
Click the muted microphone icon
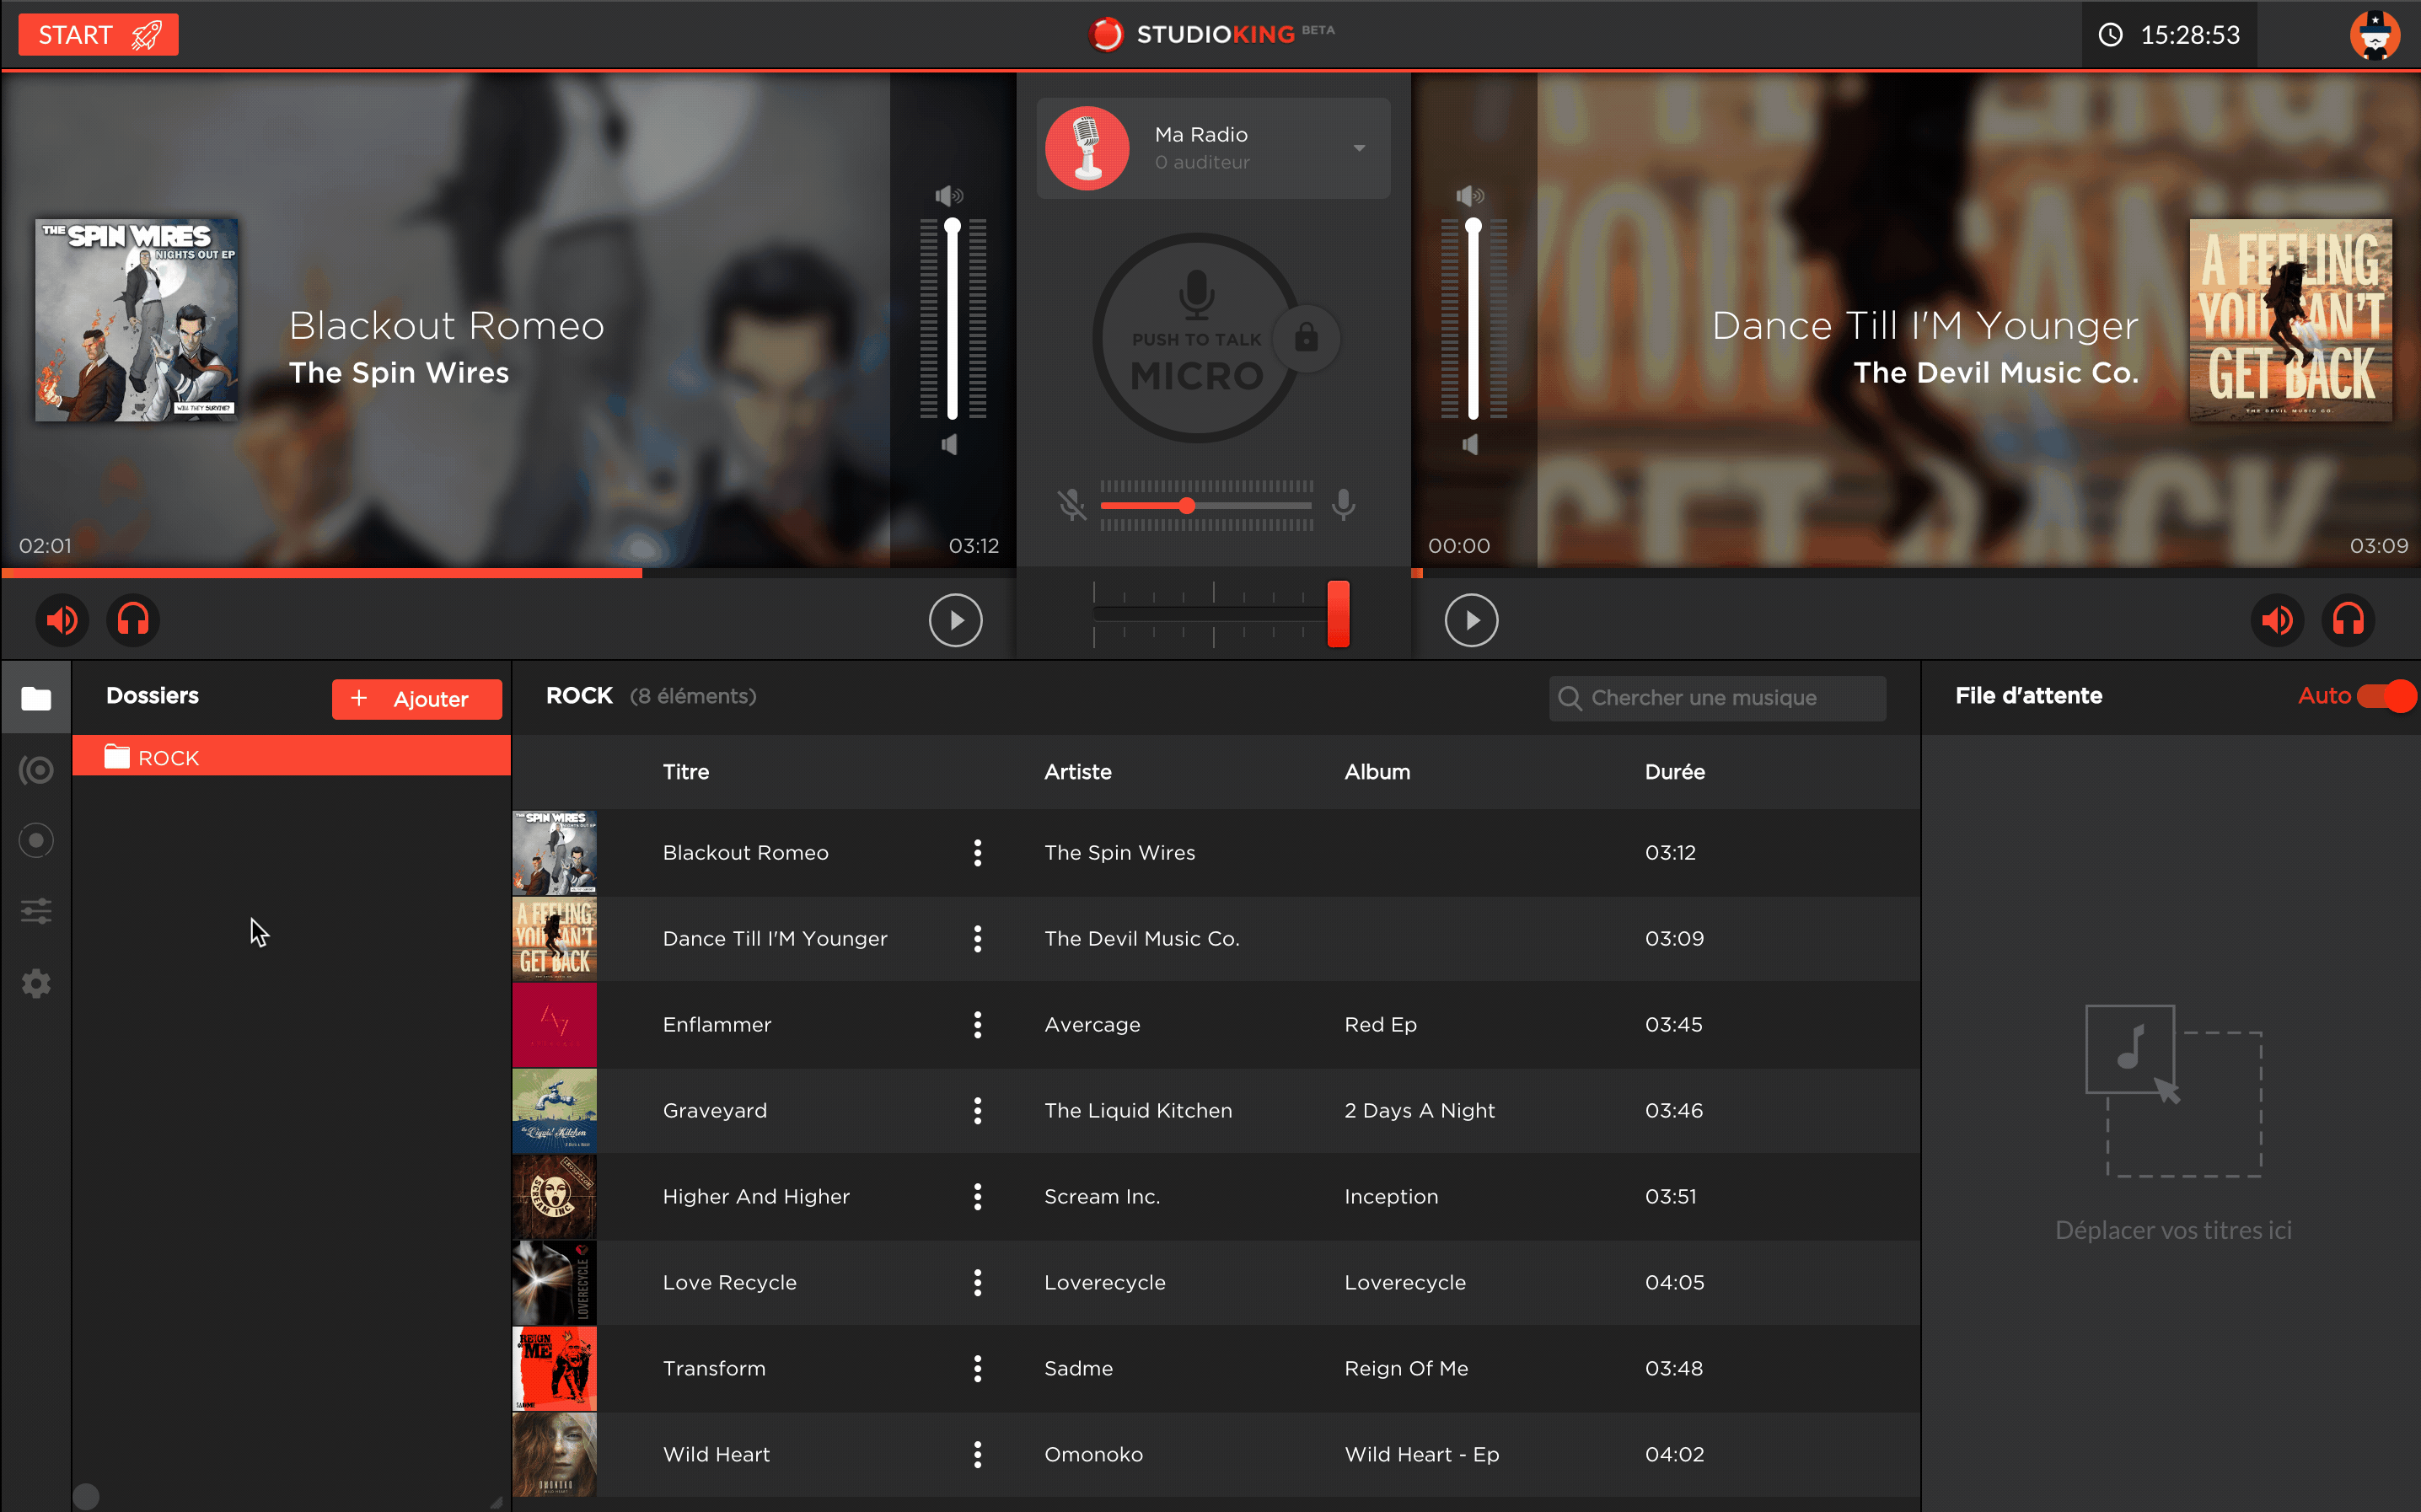(1072, 505)
